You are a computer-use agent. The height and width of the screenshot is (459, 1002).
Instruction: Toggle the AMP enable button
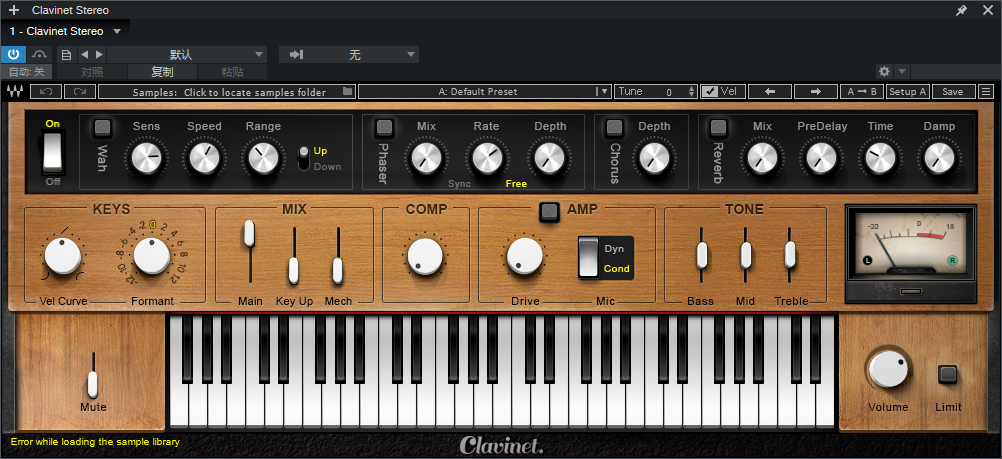click(549, 211)
